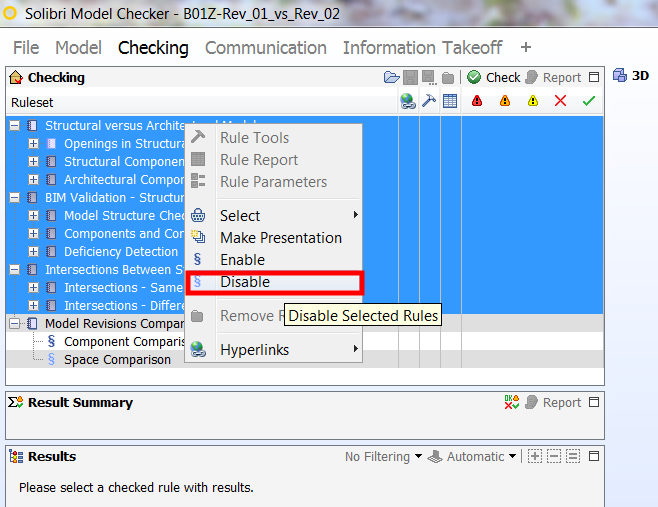Choose Disable in context menu
658x507 pixels.
(274, 282)
